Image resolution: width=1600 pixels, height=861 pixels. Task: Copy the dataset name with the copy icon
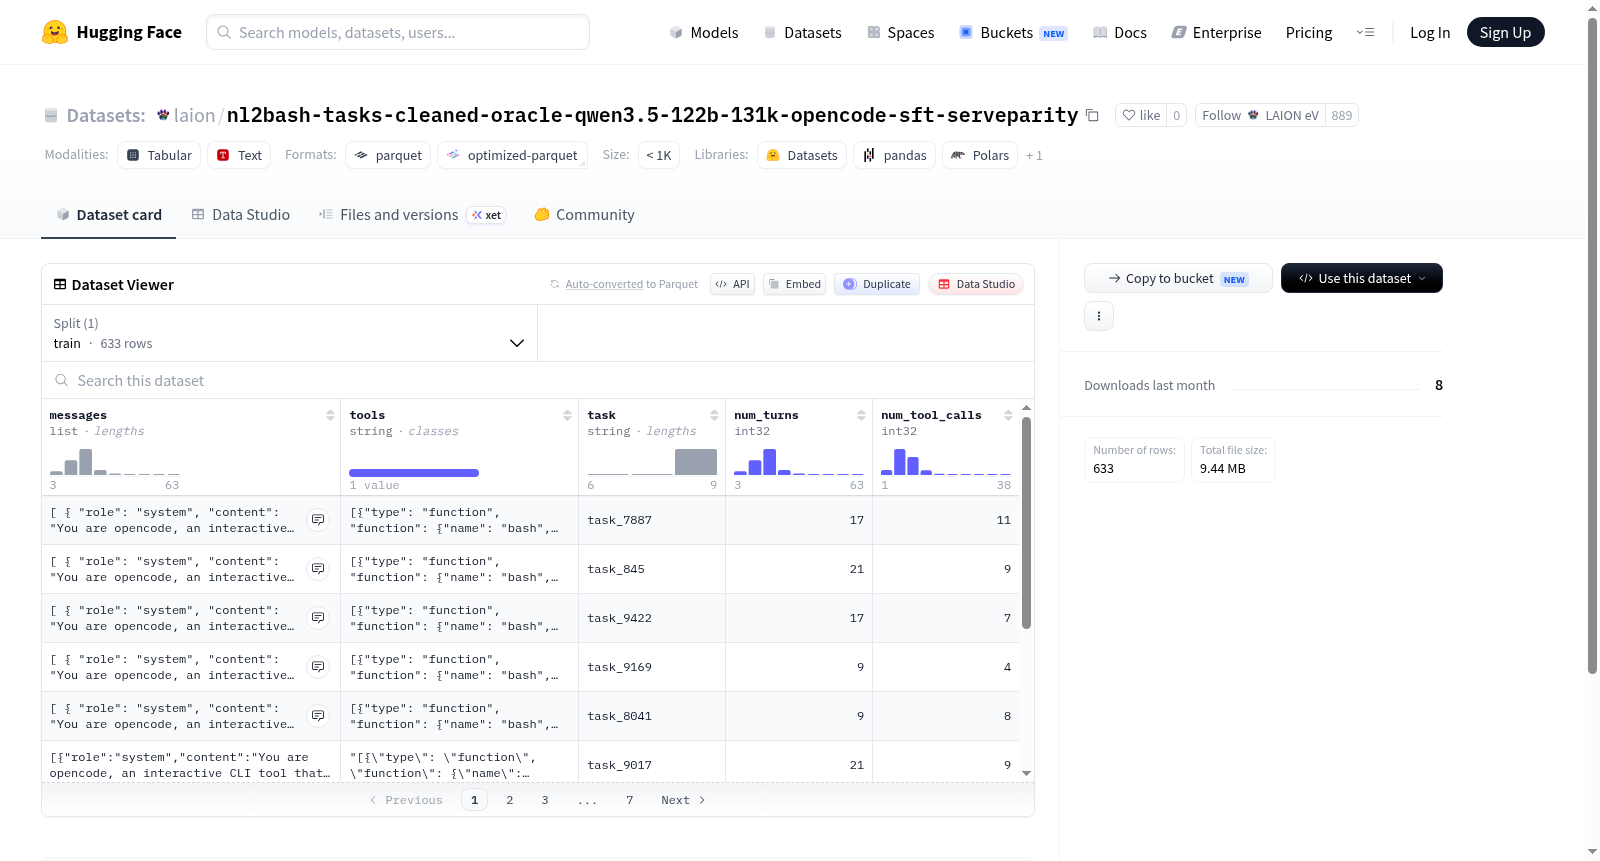(x=1092, y=116)
